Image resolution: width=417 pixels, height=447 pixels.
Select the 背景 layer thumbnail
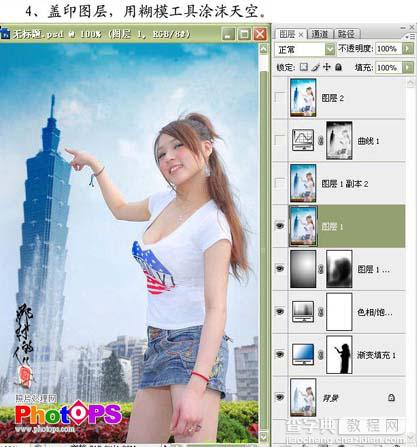[303, 397]
